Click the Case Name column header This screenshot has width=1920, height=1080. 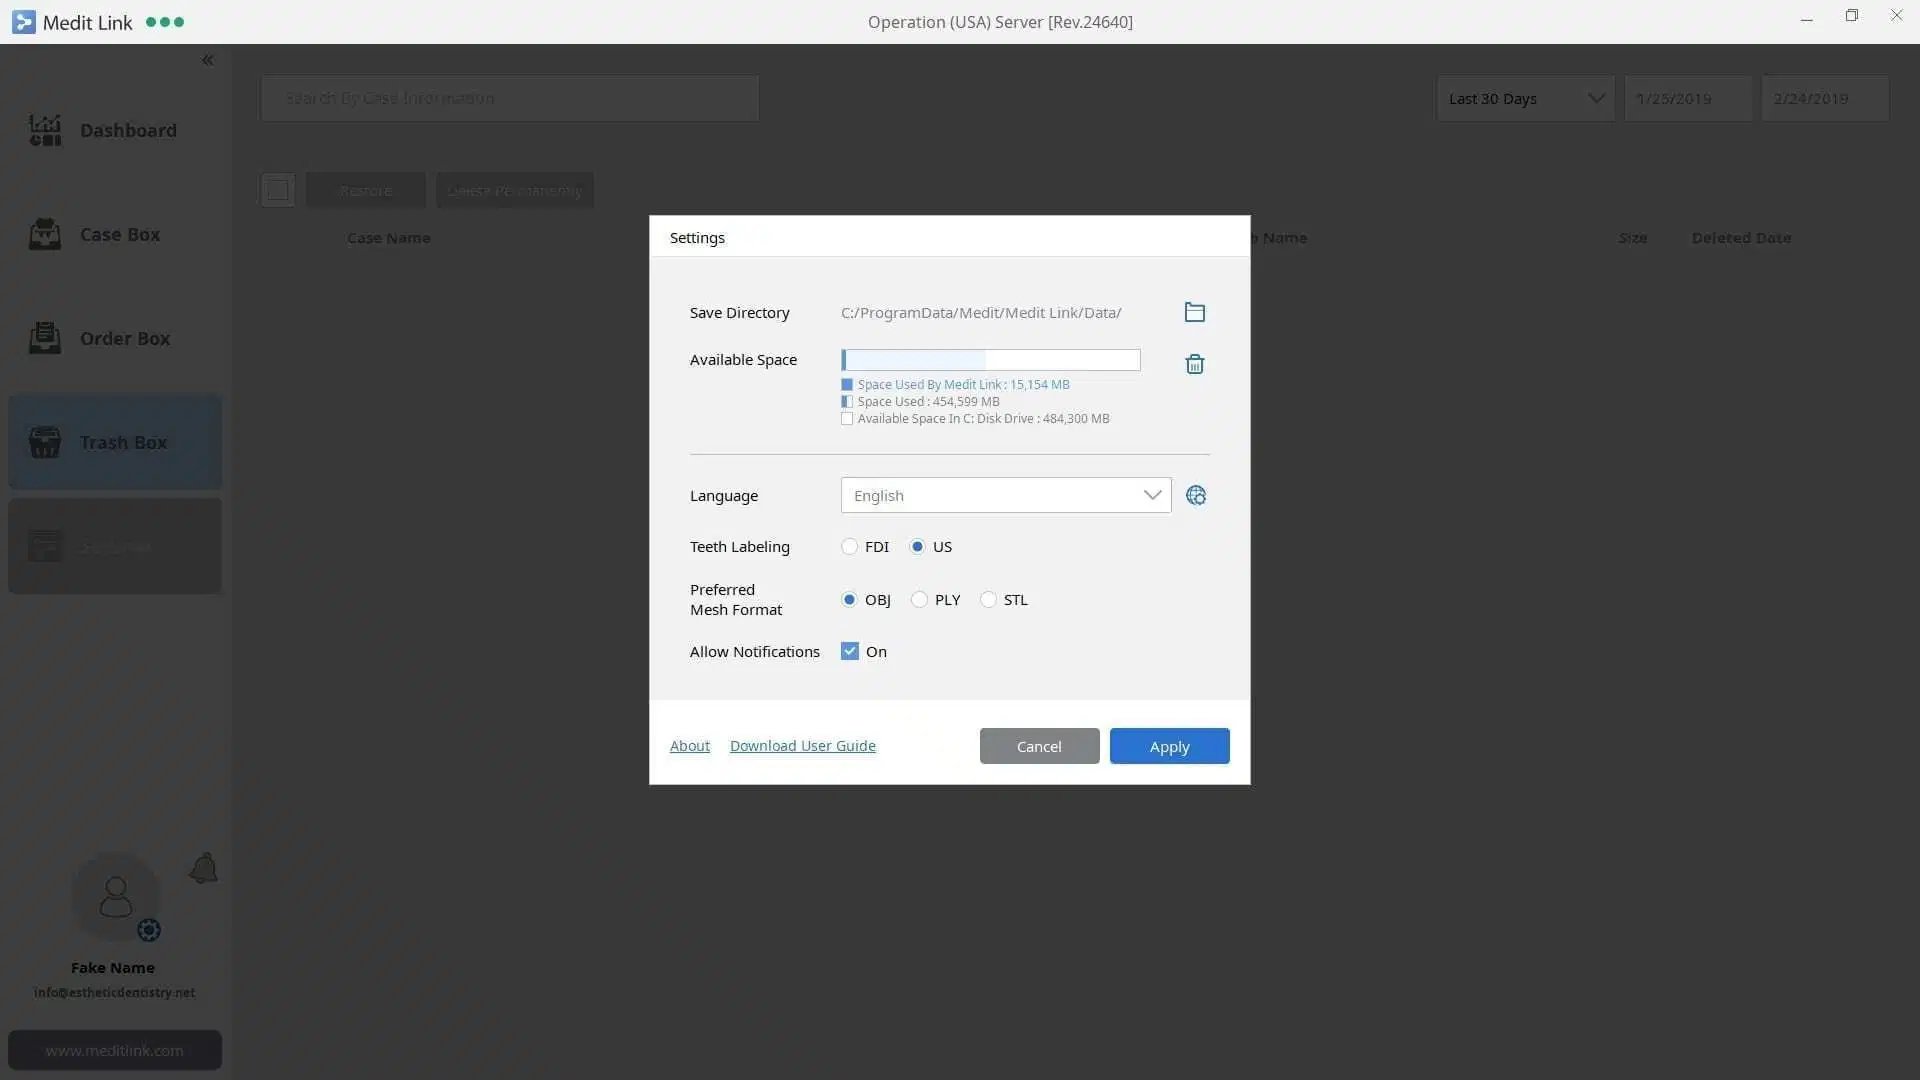coord(389,238)
